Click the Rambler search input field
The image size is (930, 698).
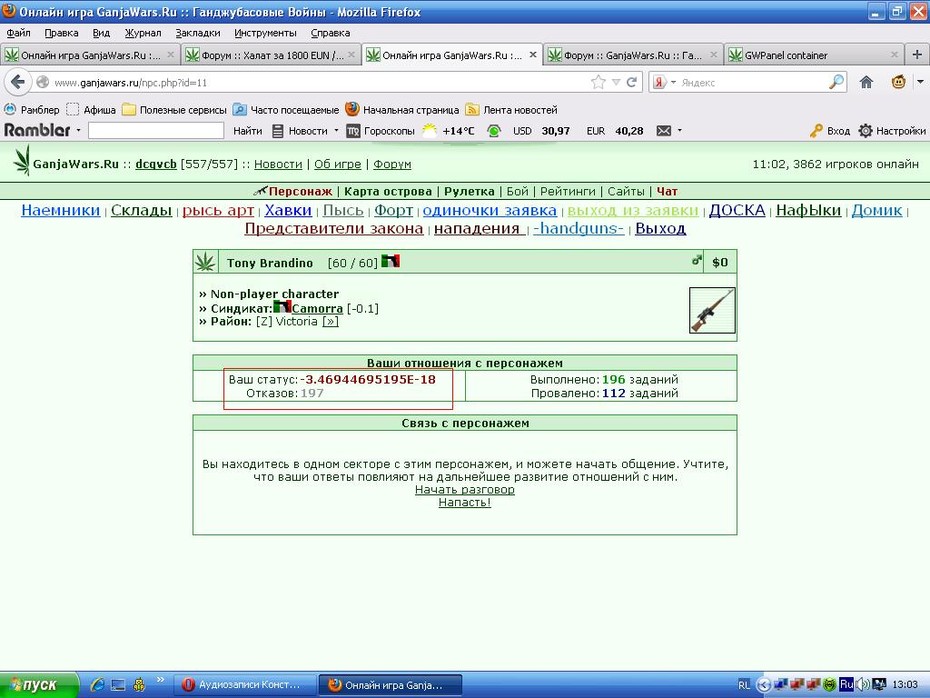point(156,130)
